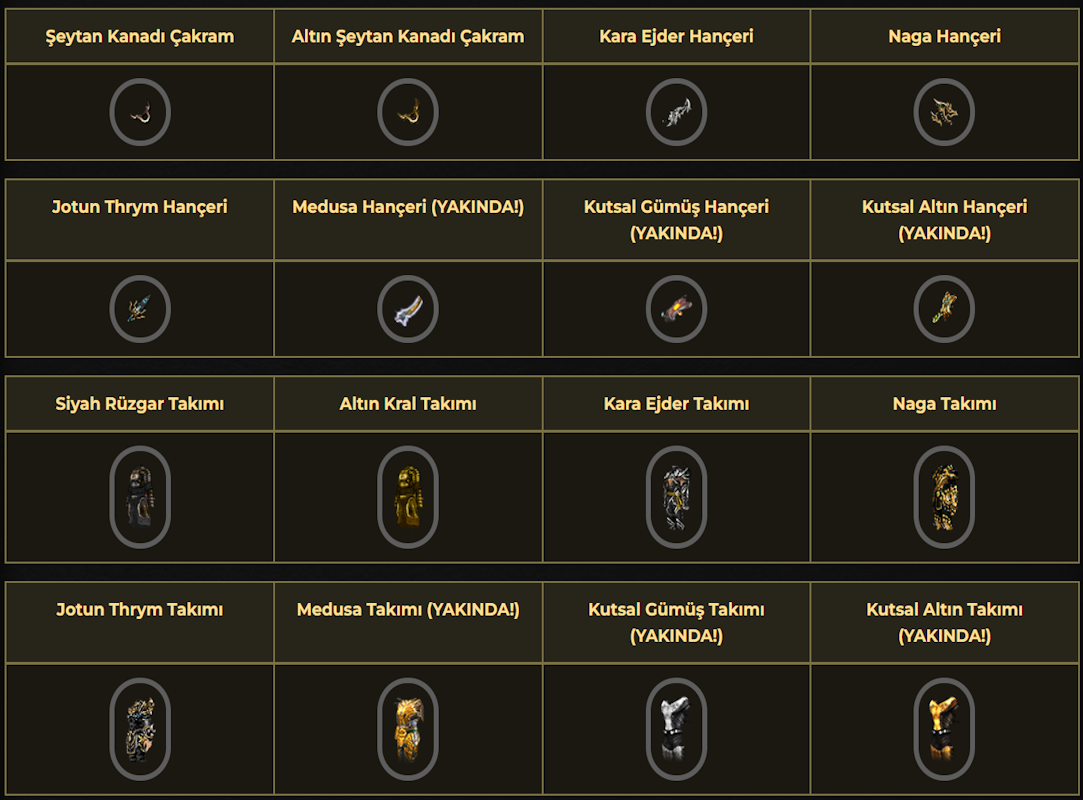Open the Jotun Thrym Takımı armor icon
Viewport: 1083px width, 800px height.
(x=140, y=729)
